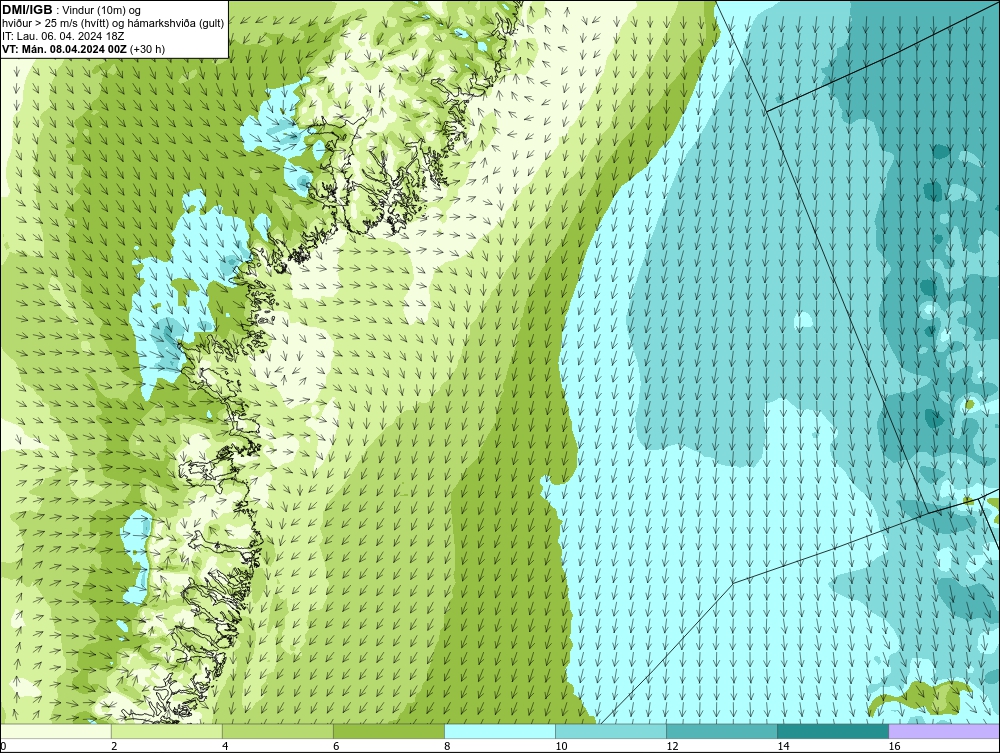Click the legend label '16'

pyautogui.click(x=894, y=746)
